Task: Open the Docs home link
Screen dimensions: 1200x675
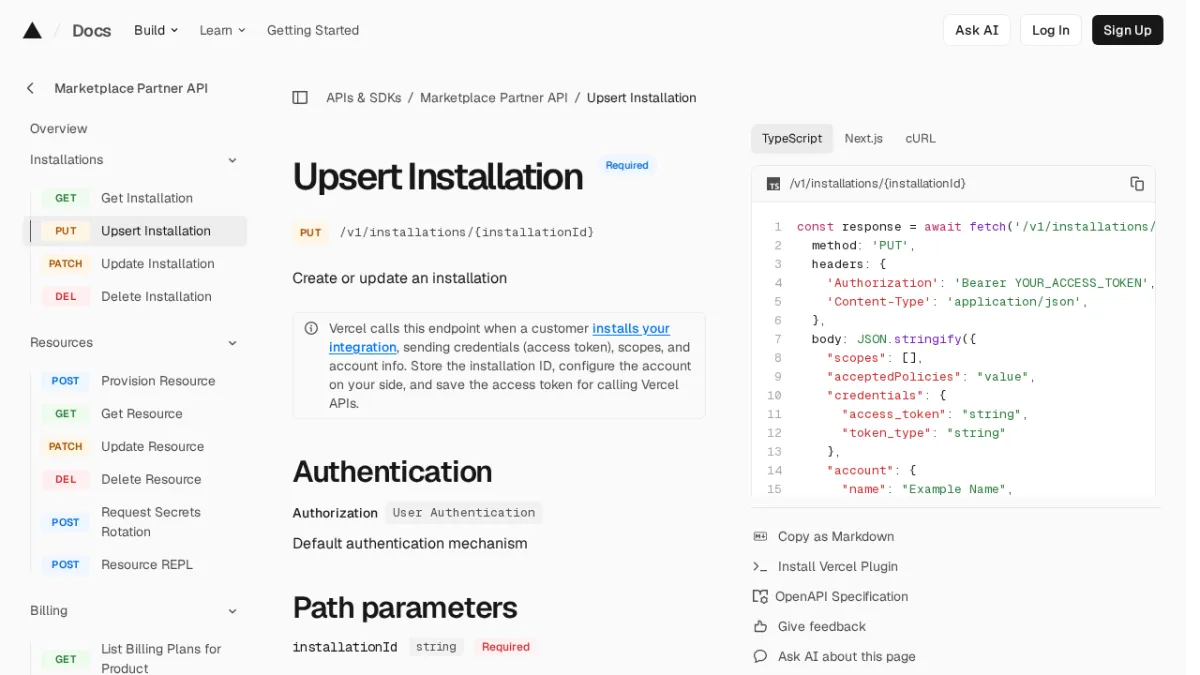Action: click(x=91, y=30)
